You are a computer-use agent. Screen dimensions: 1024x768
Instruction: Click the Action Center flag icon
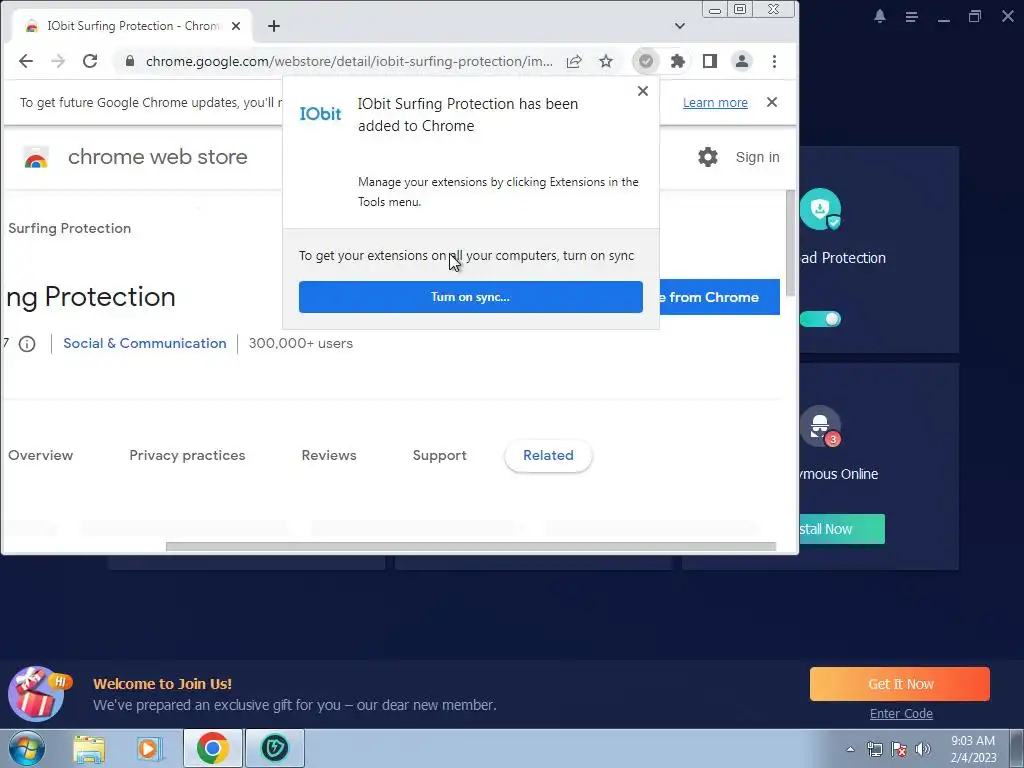[899, 749]
